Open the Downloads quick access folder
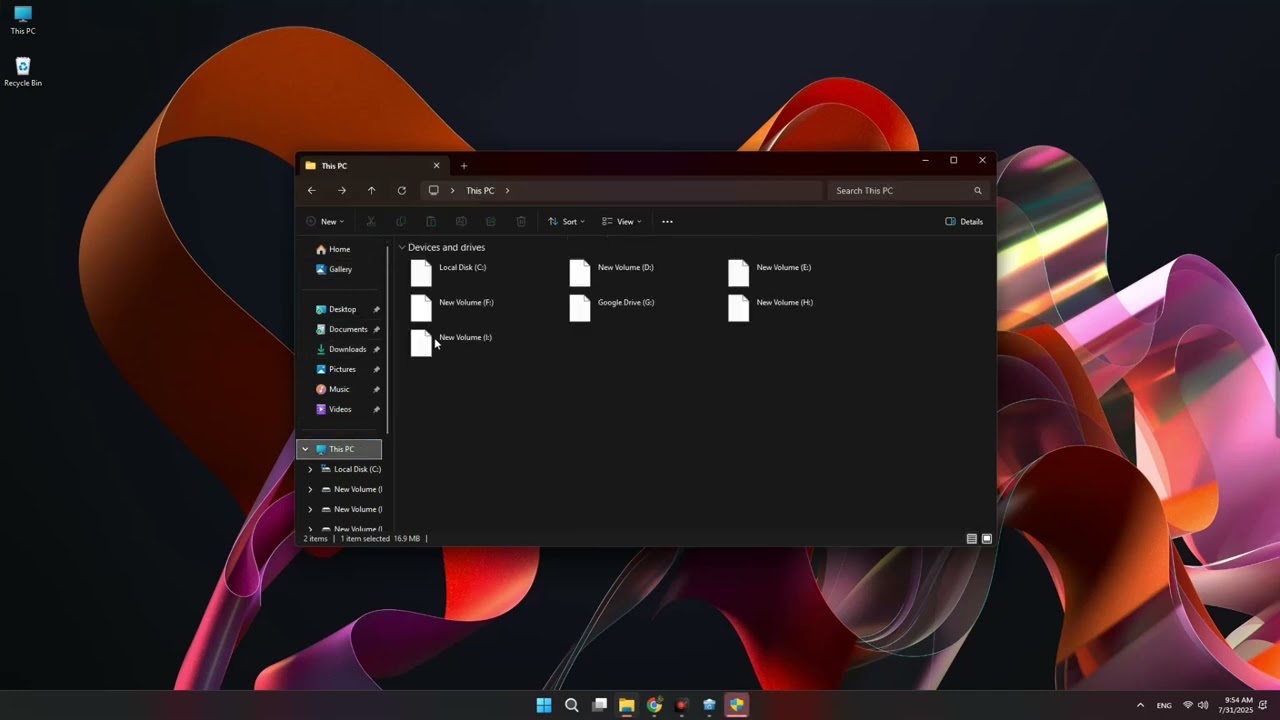1280x720 pixels. pyautogui.click(x=340, y=349)
